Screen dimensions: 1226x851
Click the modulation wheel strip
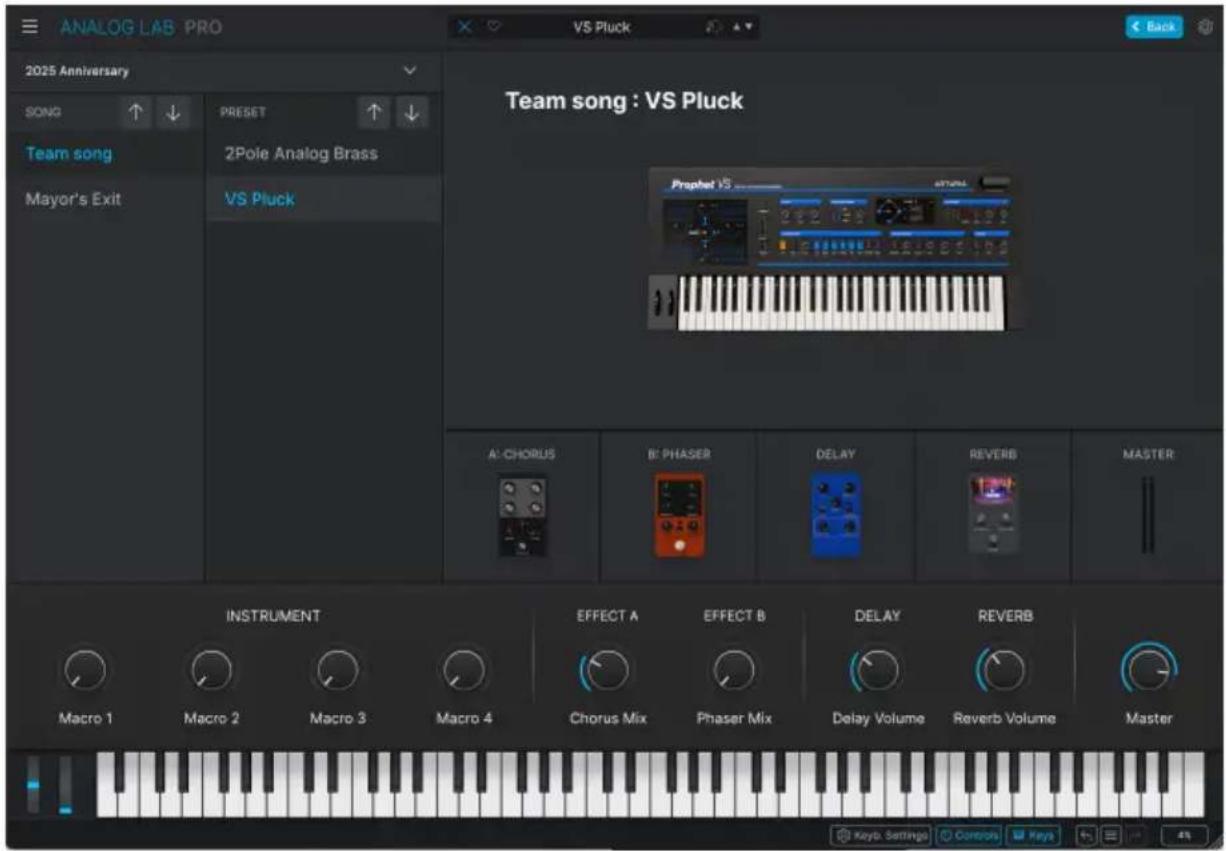pyautogui.click(x=65, y=783)
